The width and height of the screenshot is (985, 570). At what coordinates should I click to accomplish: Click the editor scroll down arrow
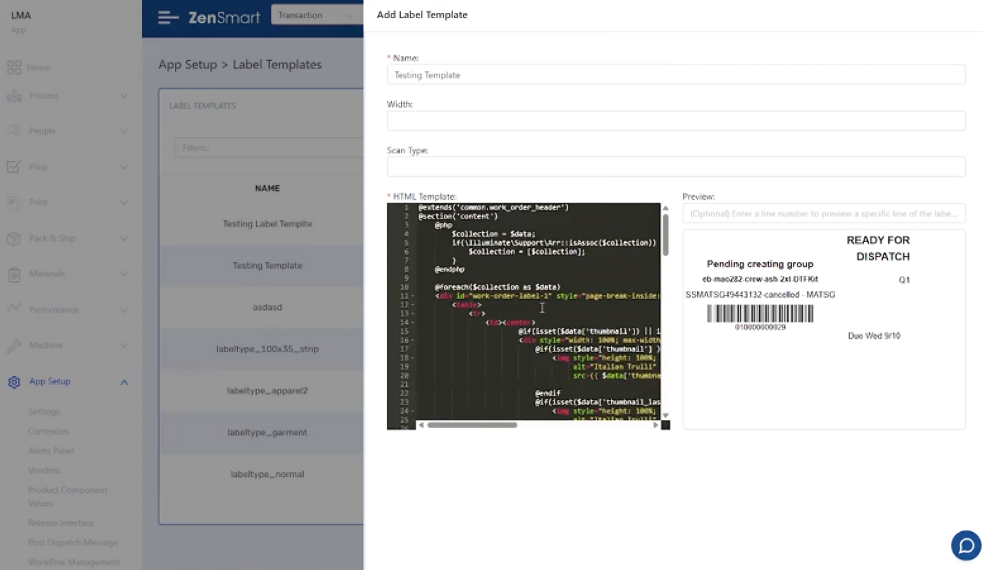coord(665,415)
